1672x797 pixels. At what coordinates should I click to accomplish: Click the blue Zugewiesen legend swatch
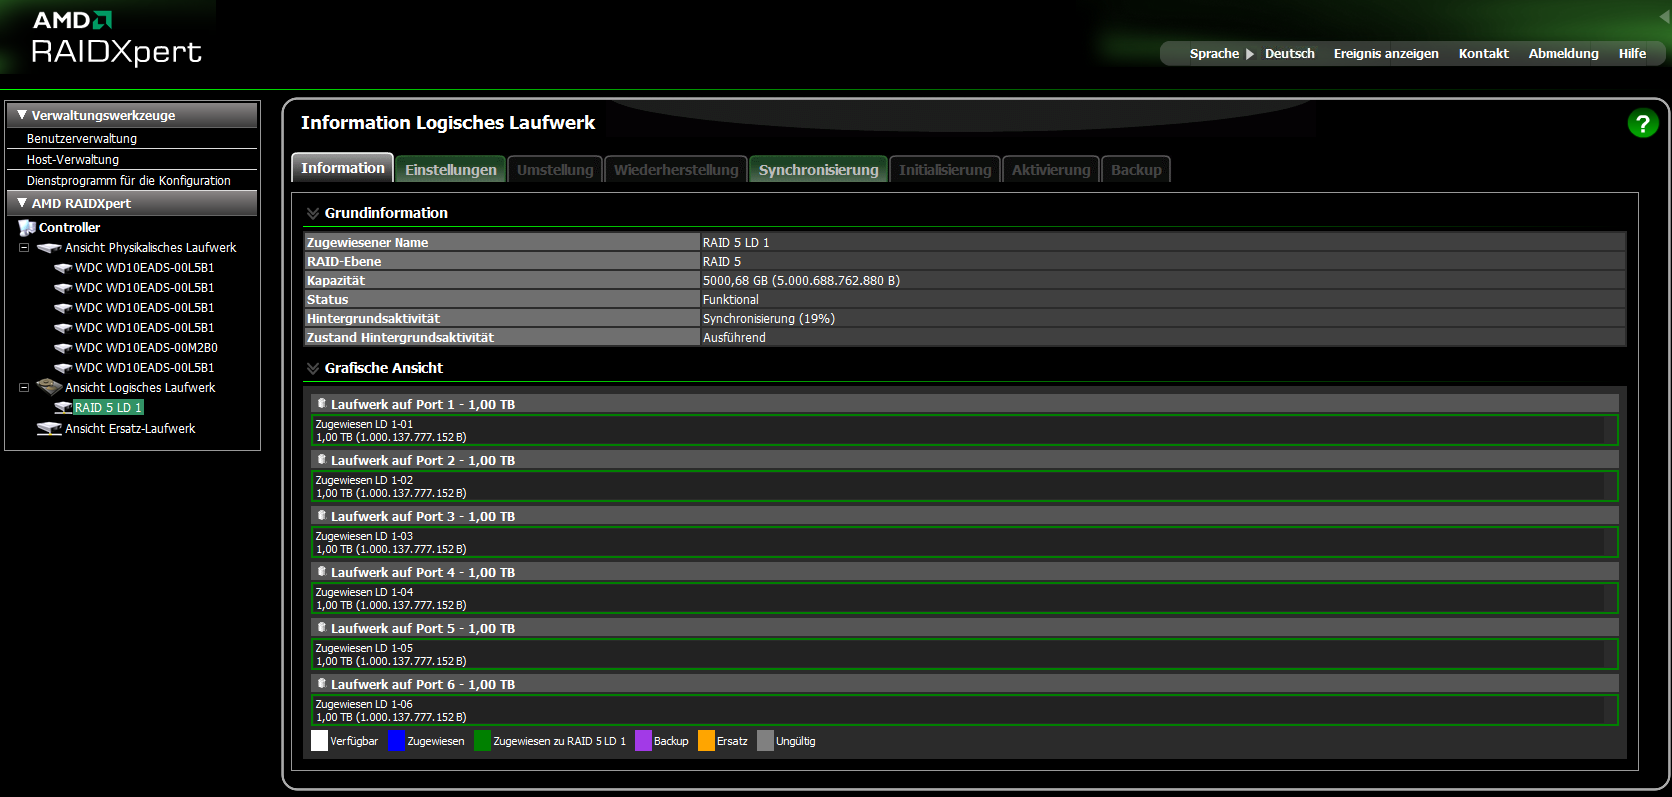tap(396, 741)
